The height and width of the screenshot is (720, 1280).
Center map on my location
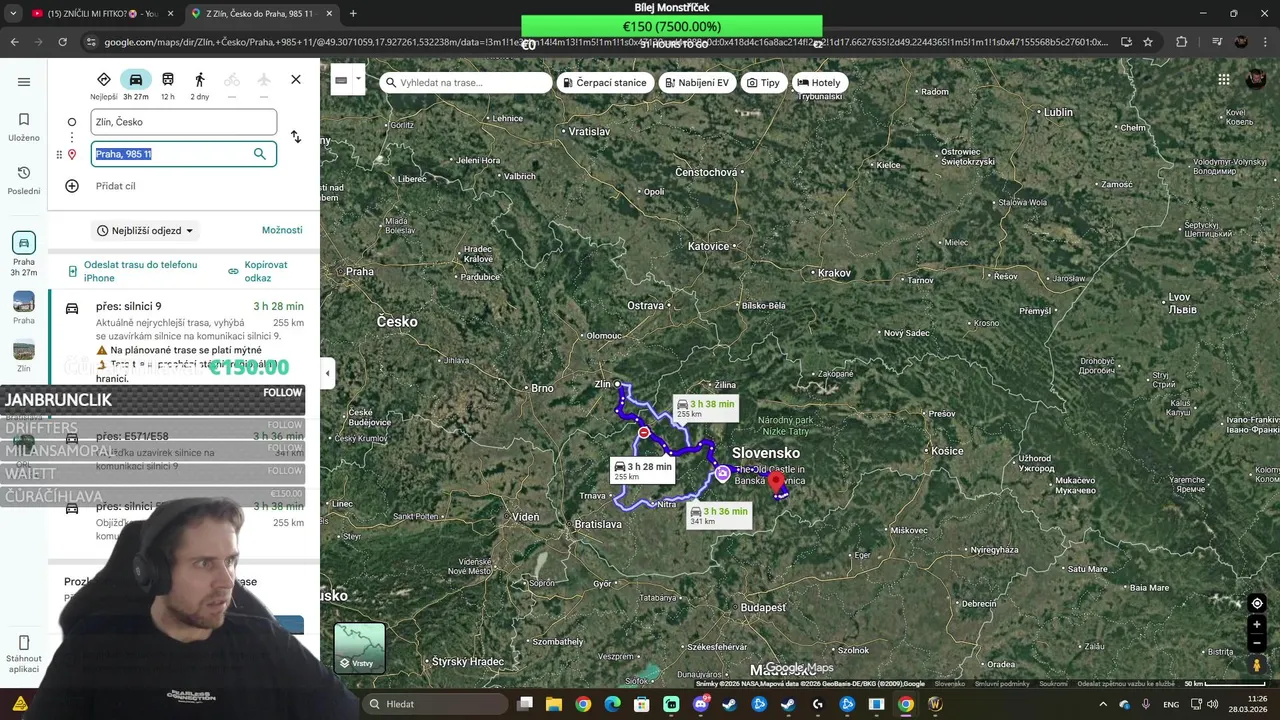pos(1257,603)
